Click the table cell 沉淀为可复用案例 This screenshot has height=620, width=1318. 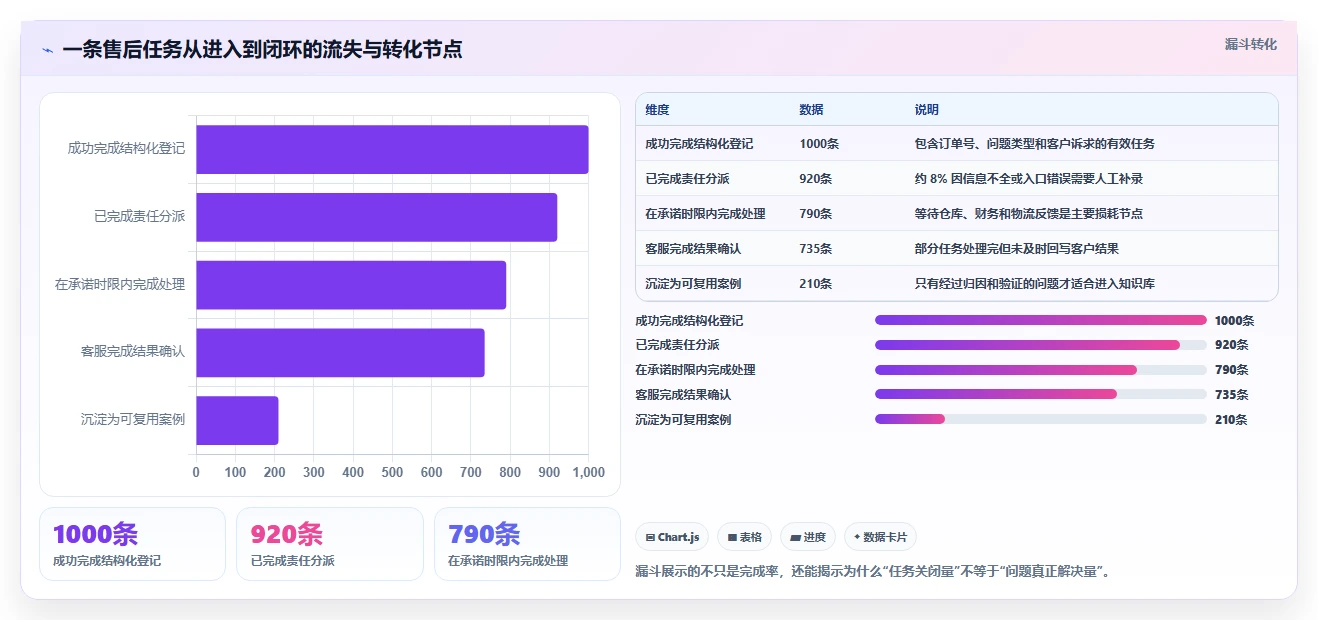(x=693, y=284)
